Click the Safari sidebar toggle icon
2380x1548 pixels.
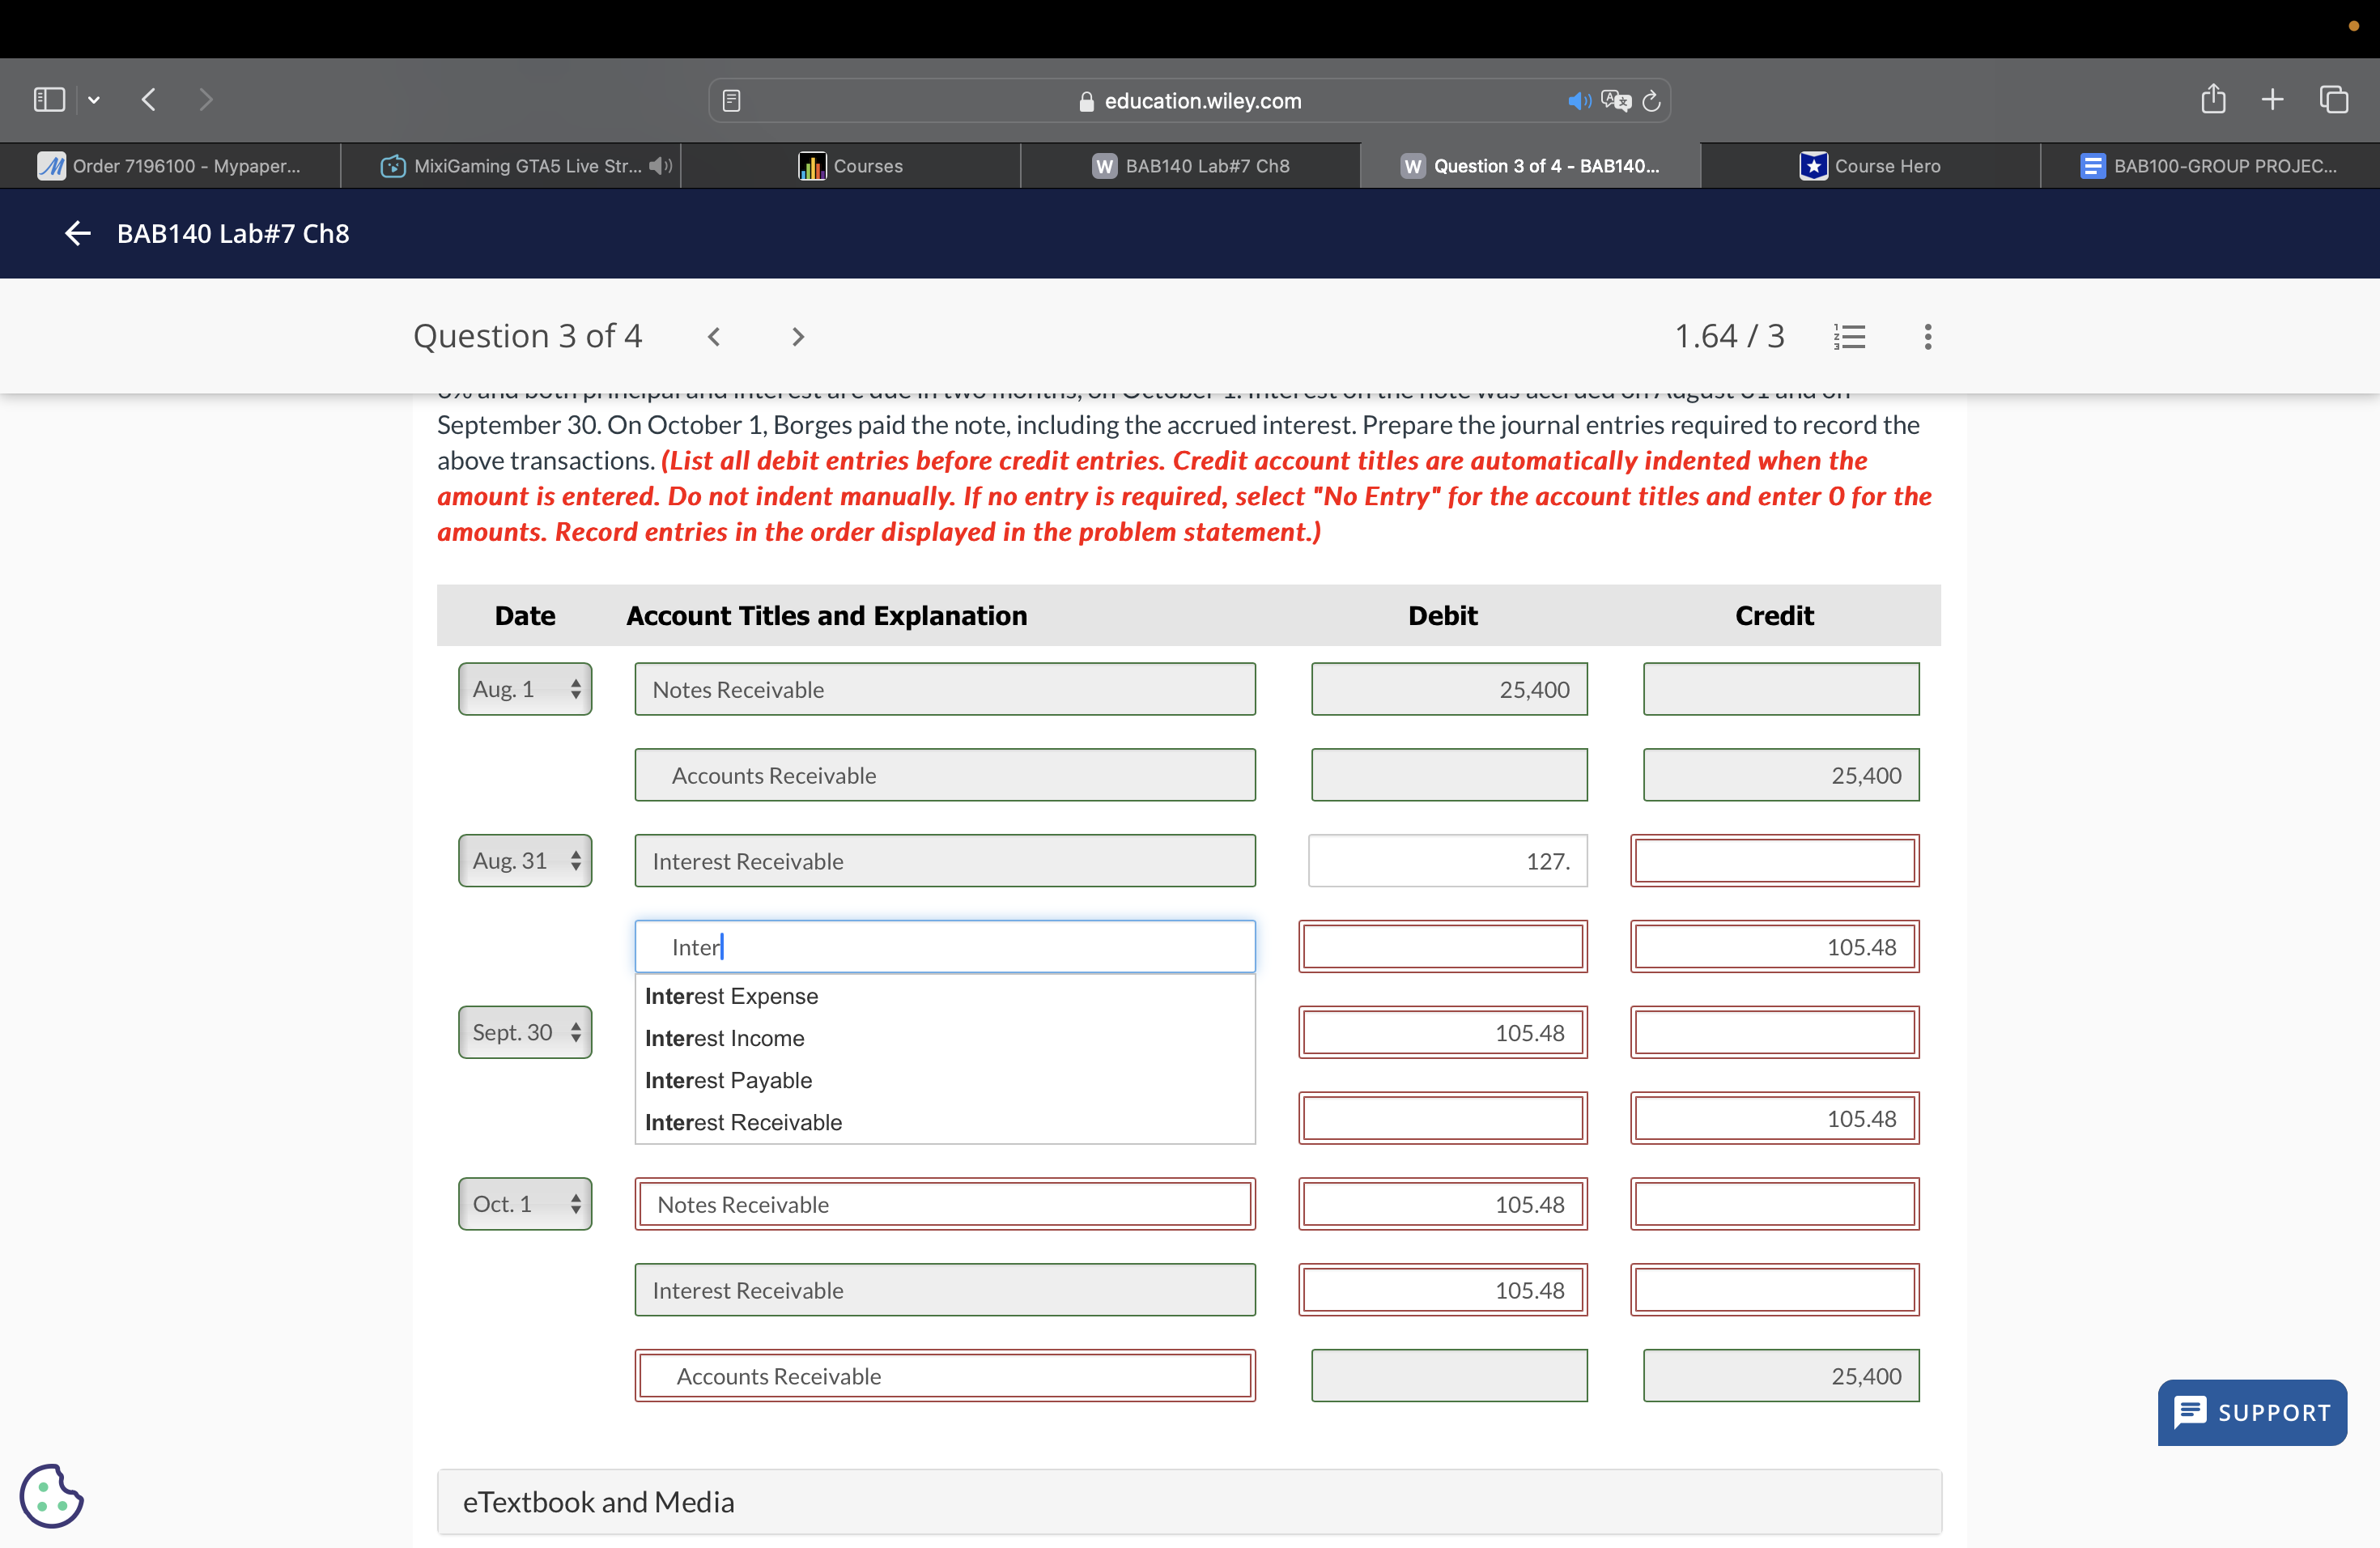click(49, 100)
